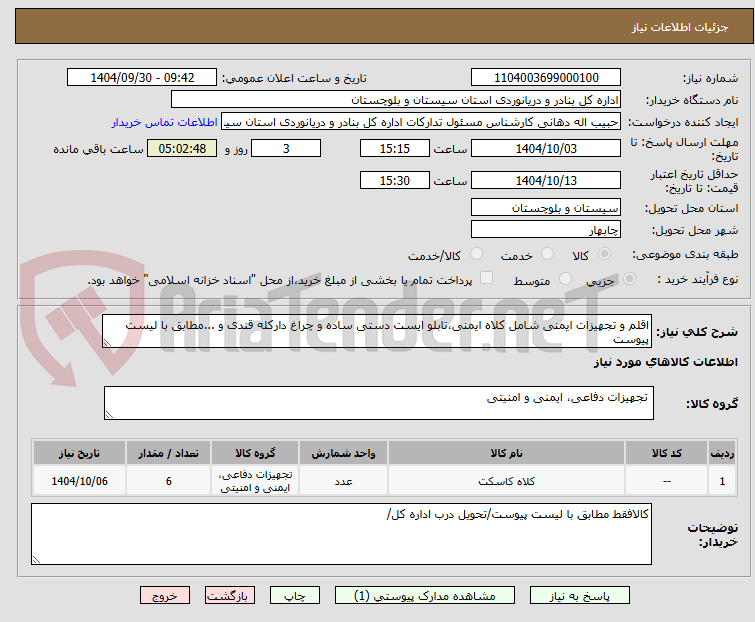The height and width of the screenshot is (622, 755).
Task: Click the ایجاد کننده درخواست field
Action: [x=421, y=122]
